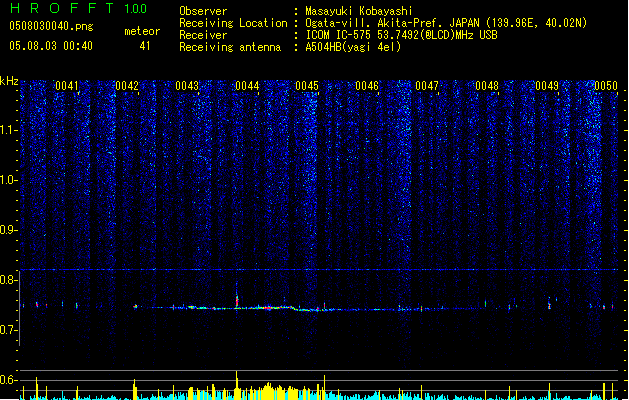Screen dimensions: 629x400
Task: Click the meteor count value 41
Action: pos(145,46)
